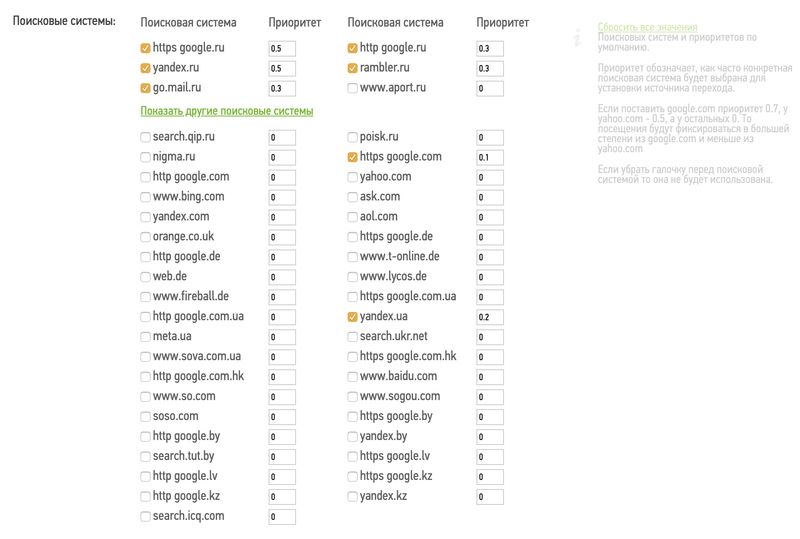The width and height of the screenshot is (800, 539).
Task: Select the priority field of https google.com
Action: [x=490, y=157]
